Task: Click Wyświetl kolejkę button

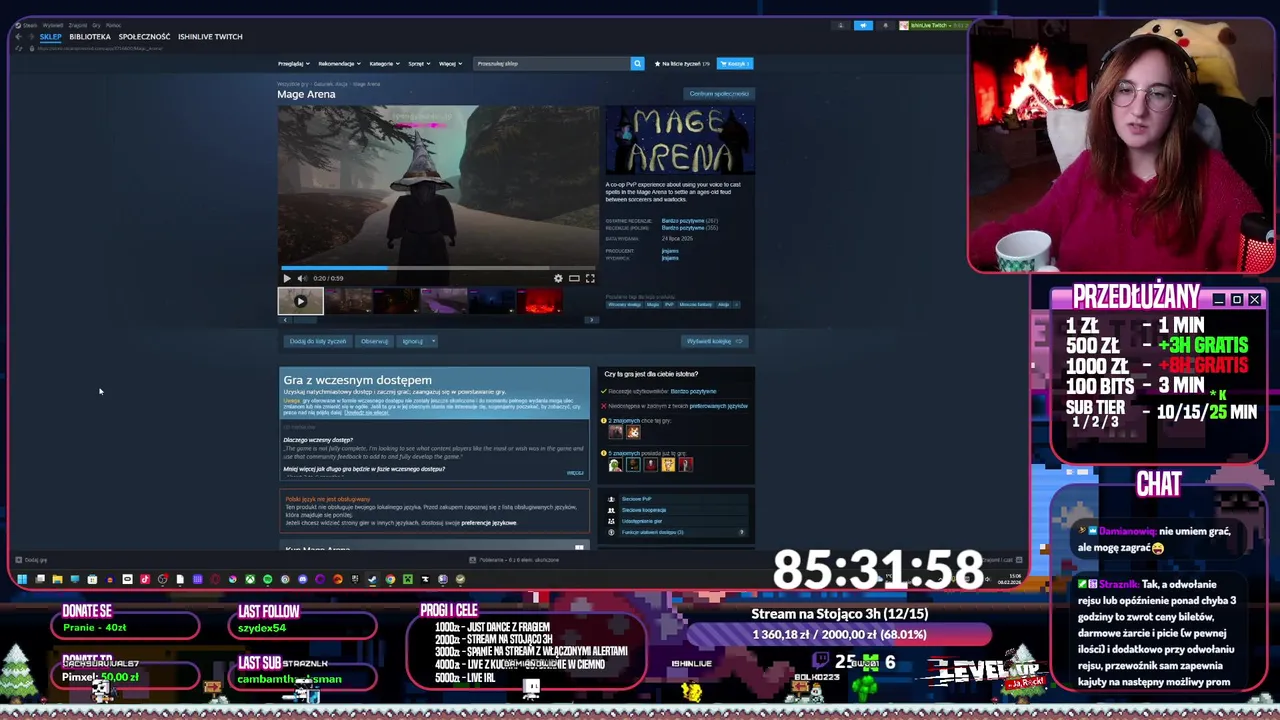Action: click(x=714, y=341)
